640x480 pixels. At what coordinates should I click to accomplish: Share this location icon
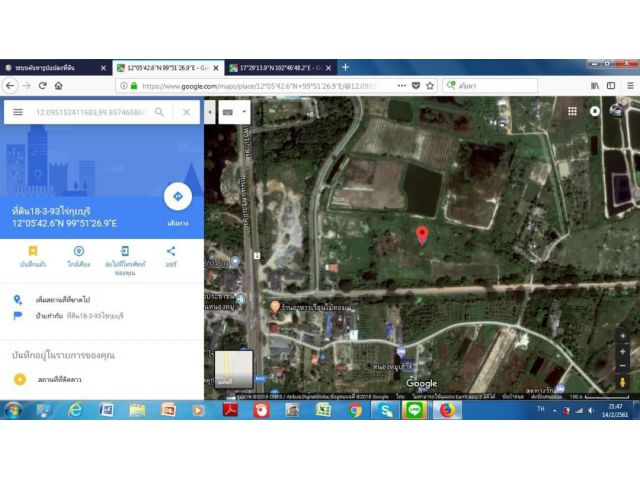click(171, 251)
